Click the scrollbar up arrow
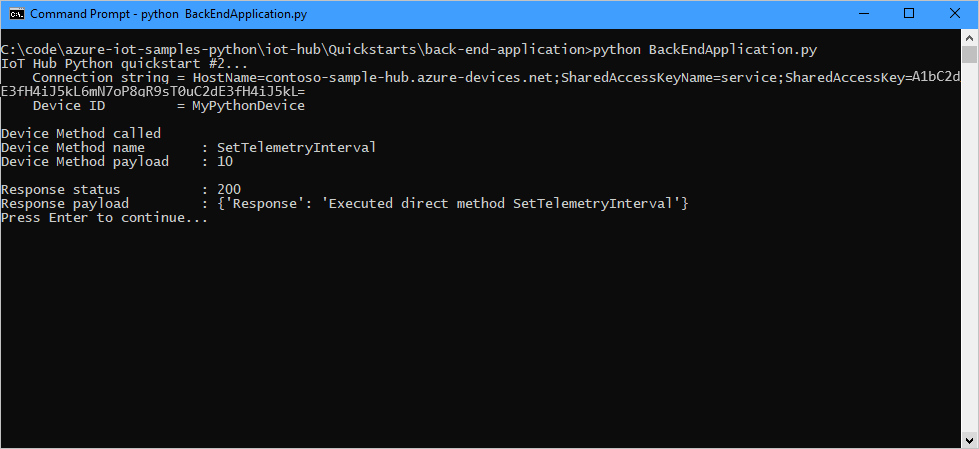The width and height of the screenshot is (979, 449). point(969,38)
